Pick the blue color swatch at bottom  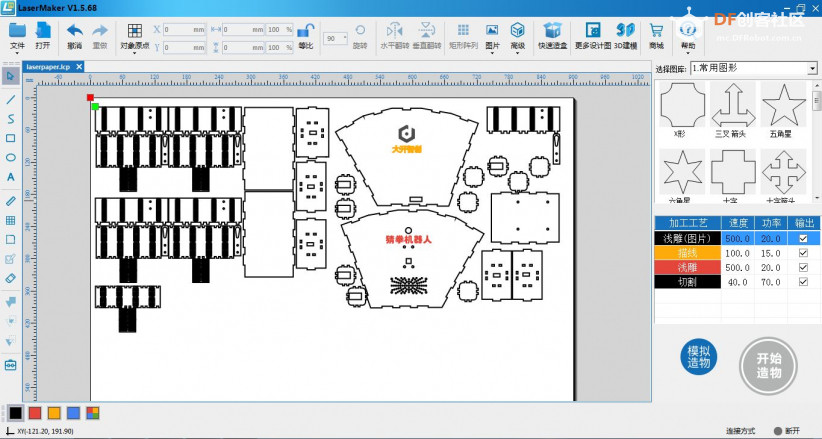click(x=73, y=413)
